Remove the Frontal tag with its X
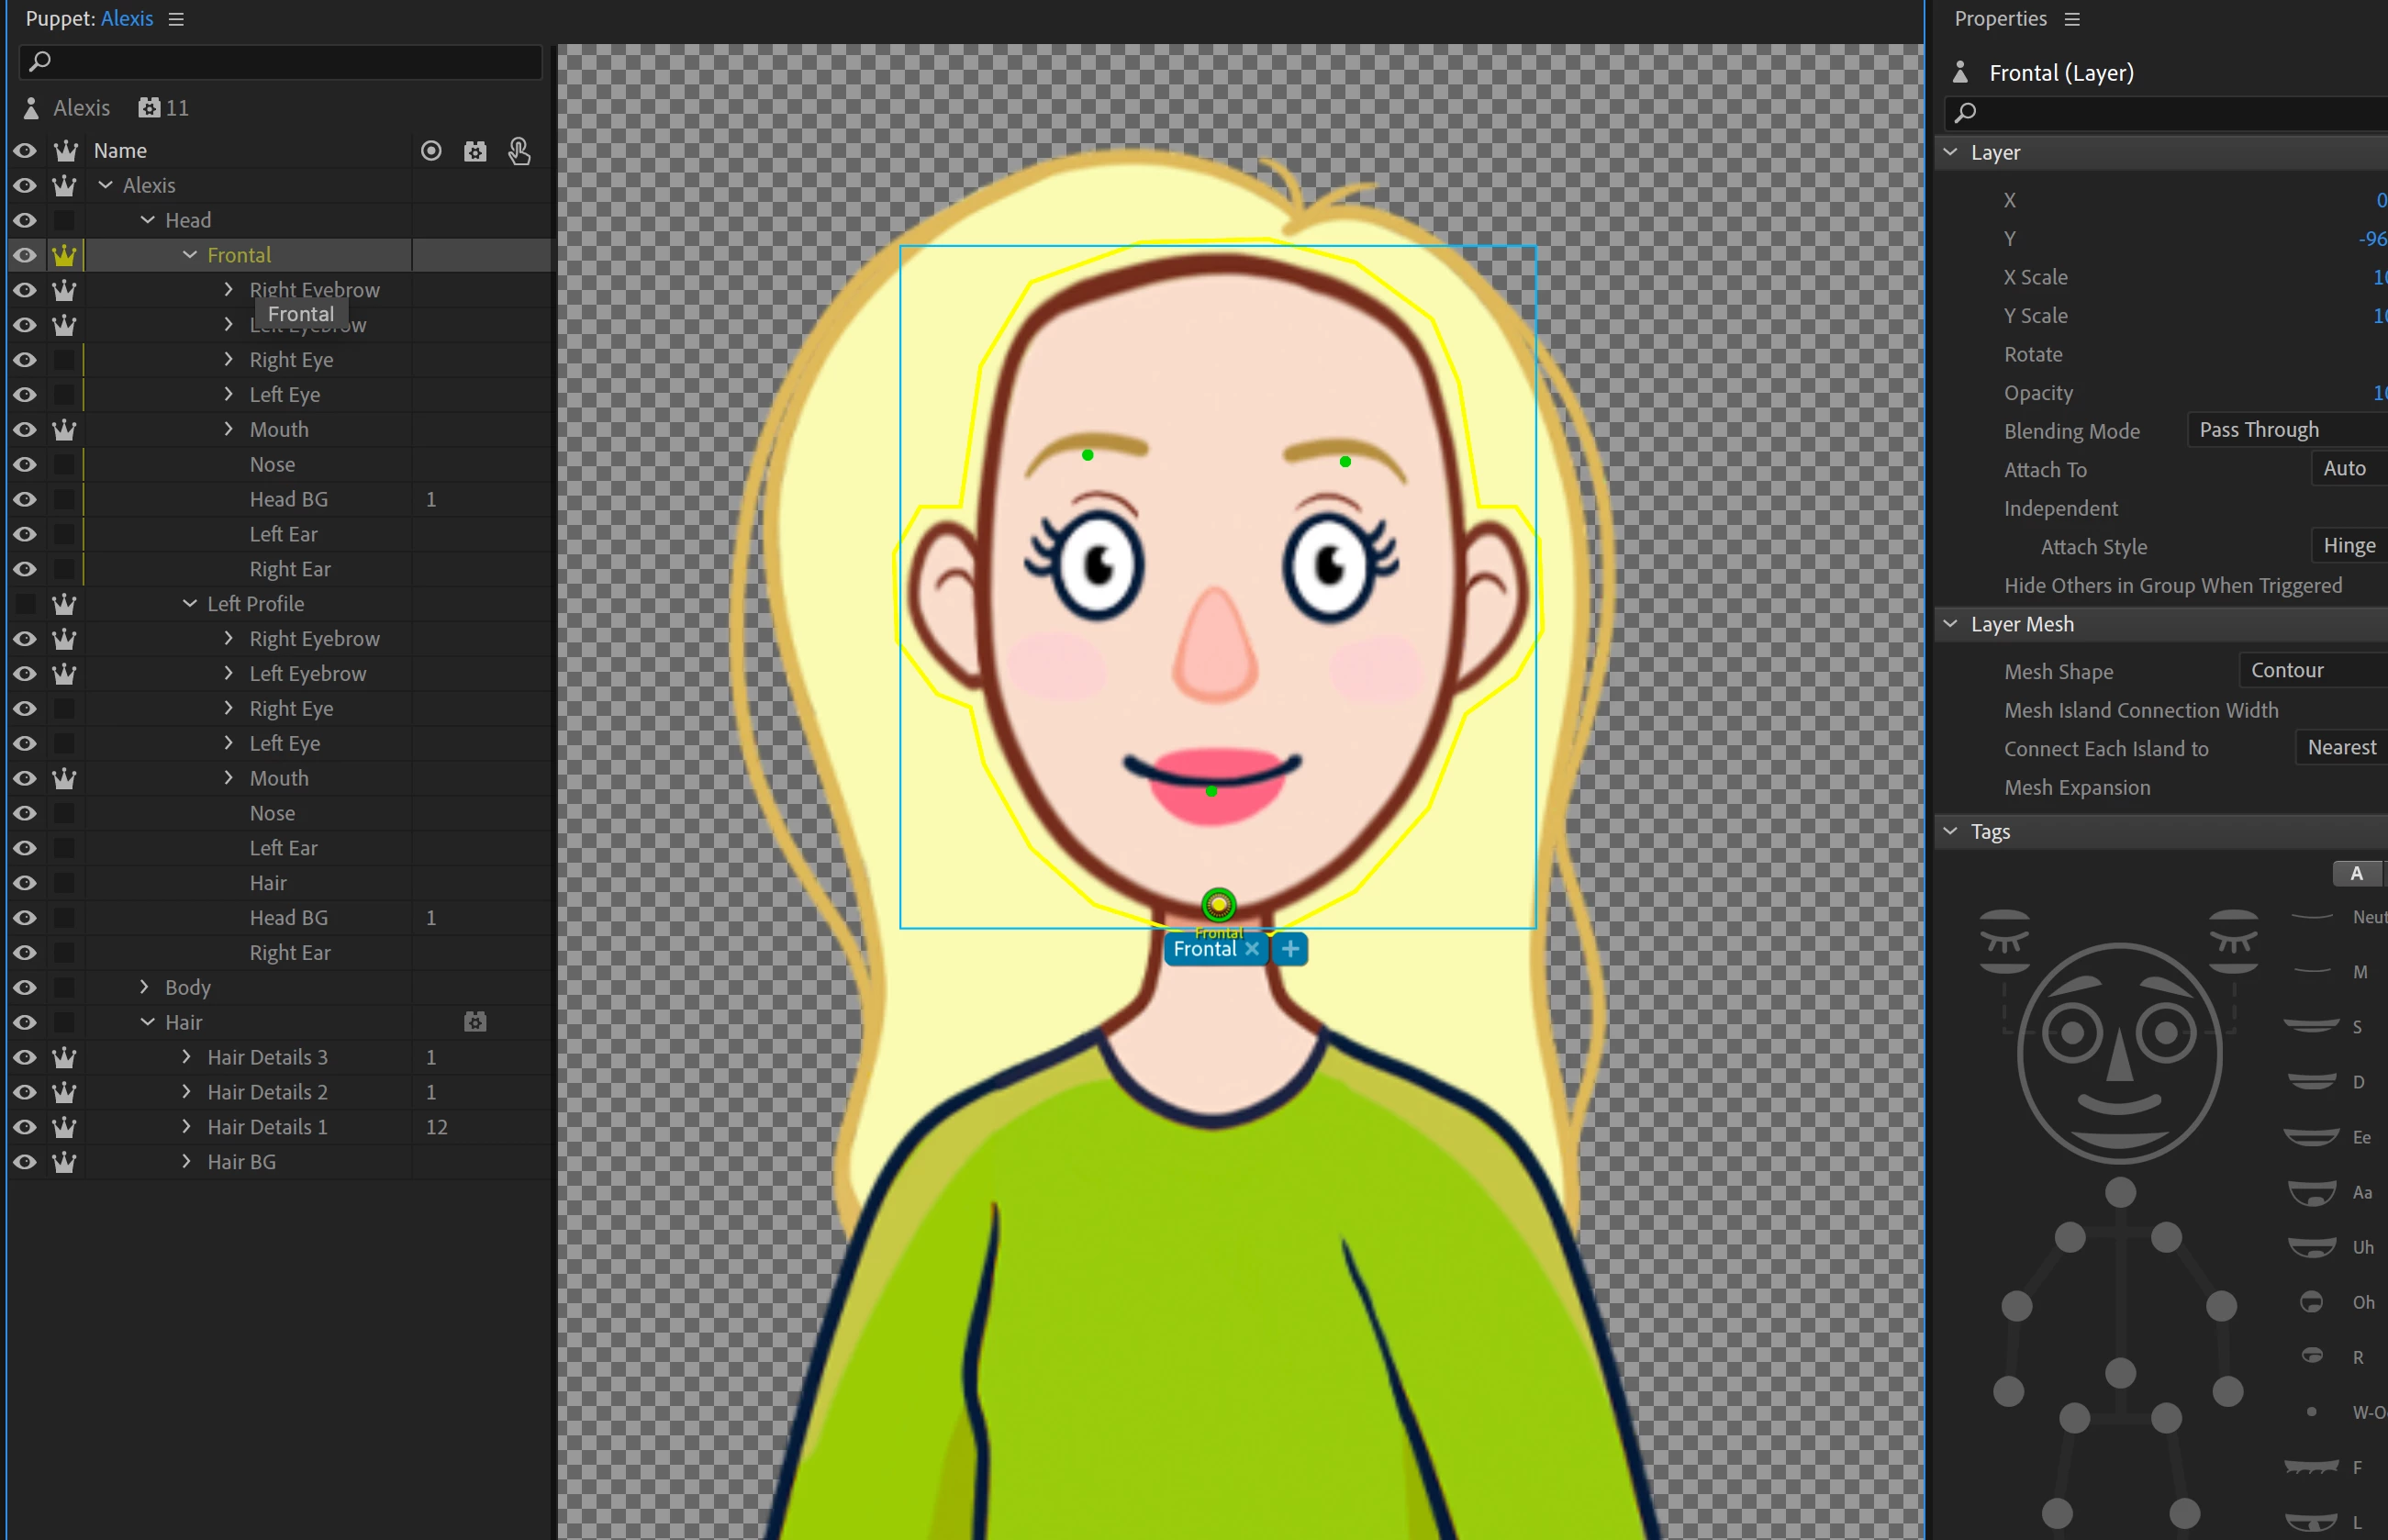This screenshot has height=1540, width=2388. tap(1252, 949)
